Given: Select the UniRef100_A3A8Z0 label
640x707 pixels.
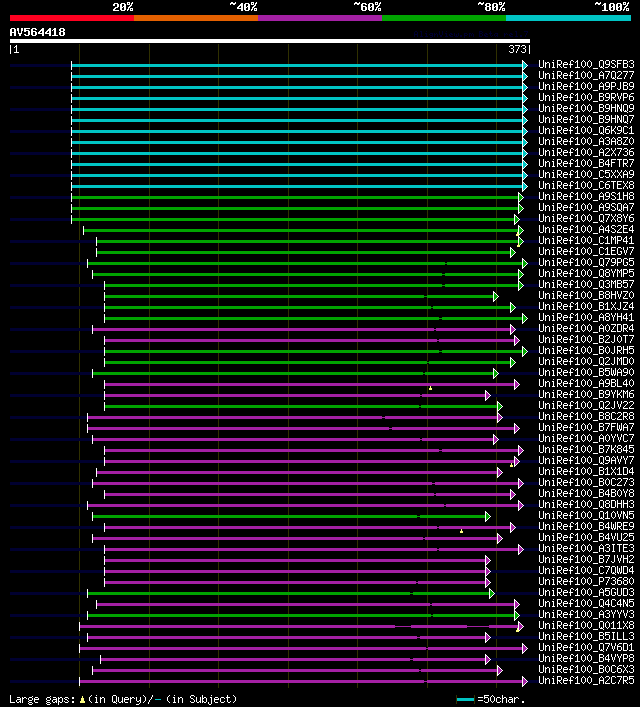Looking at the screenshot, I should (586, 141).
